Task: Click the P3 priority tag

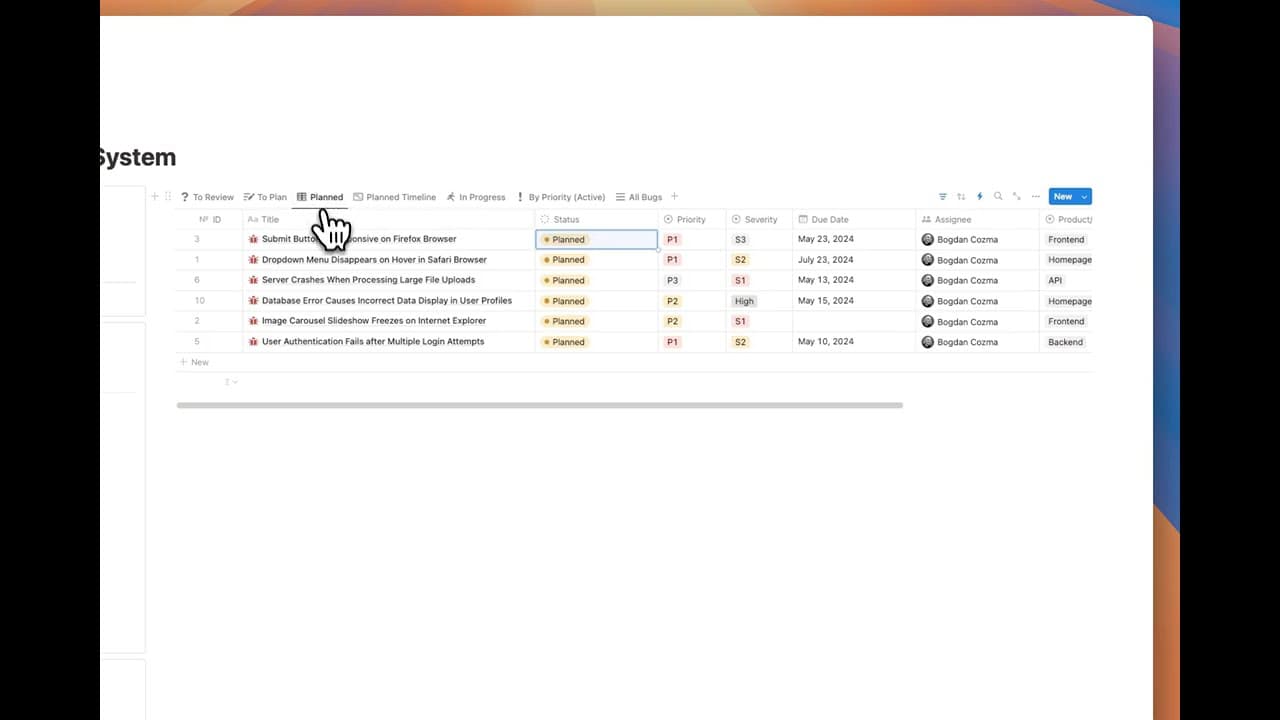Action: click(673, 280)
